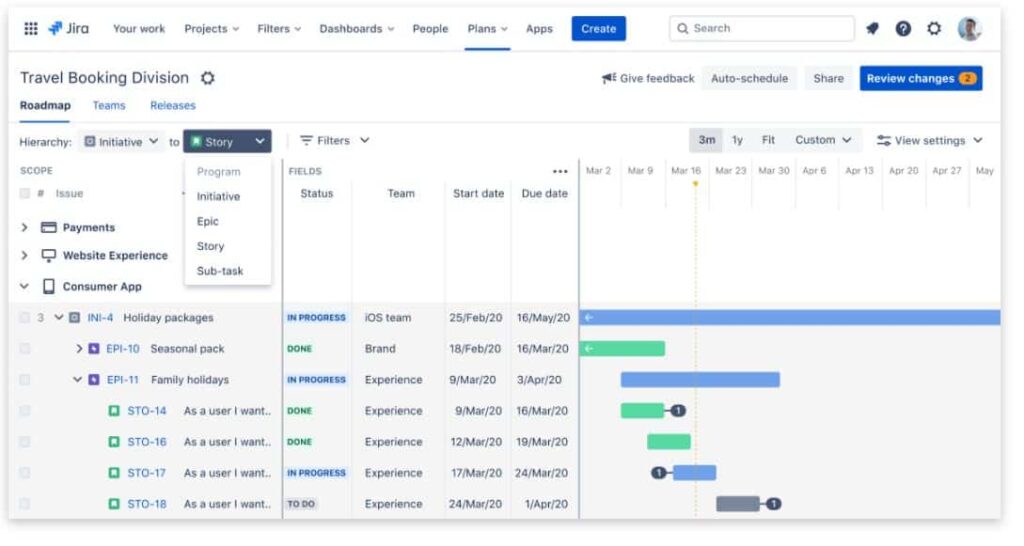1024x546 pixels.
Task: Open the notifications icon
Action: [x=872, y=28]
